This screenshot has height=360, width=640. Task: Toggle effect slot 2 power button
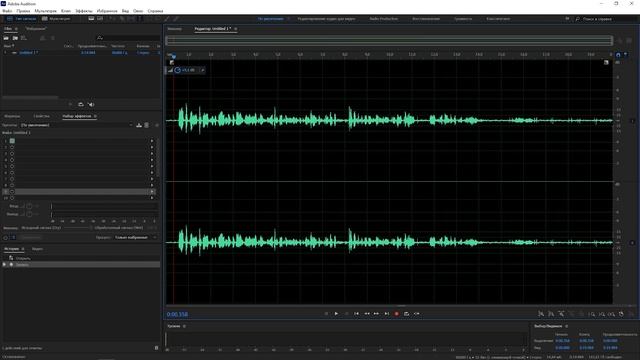click(12, 147)
